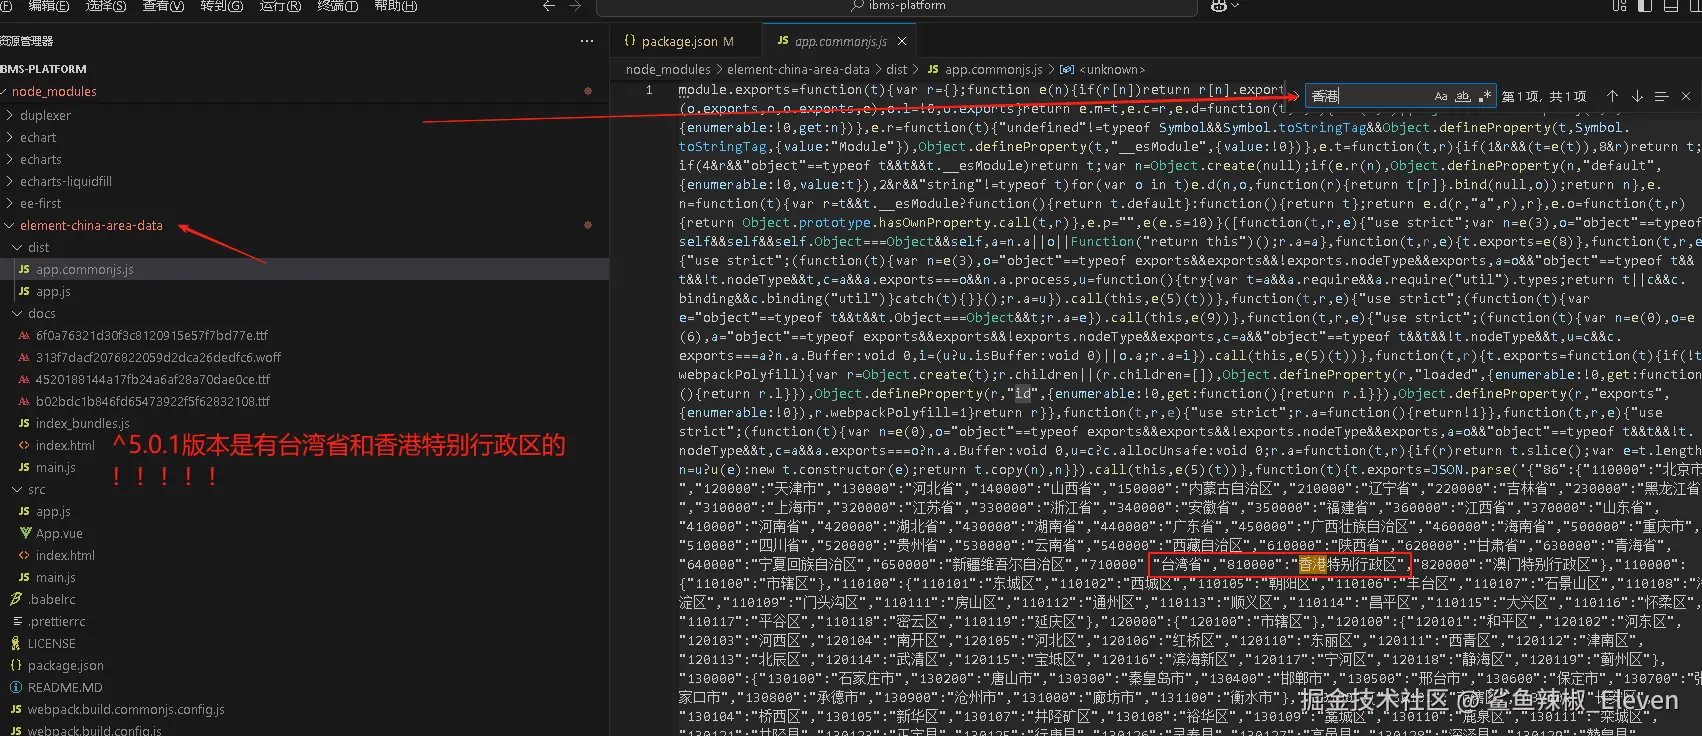
Task: Navigate back with the left arrow
Action: [548, 6]
